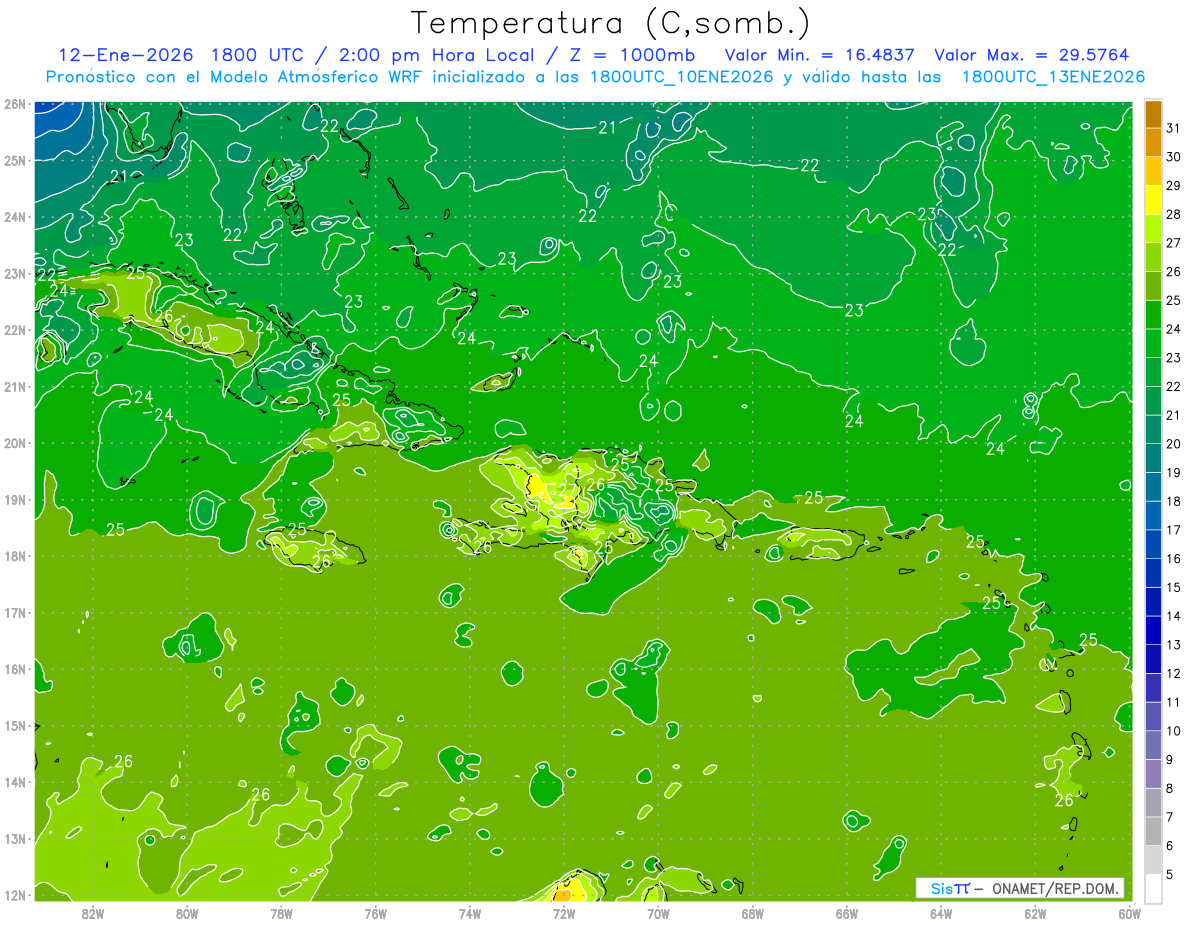The image size is (1200, 927).
Task: Pick the orange-brown legend swatch above 31
Action: (x=1153, y=114)
